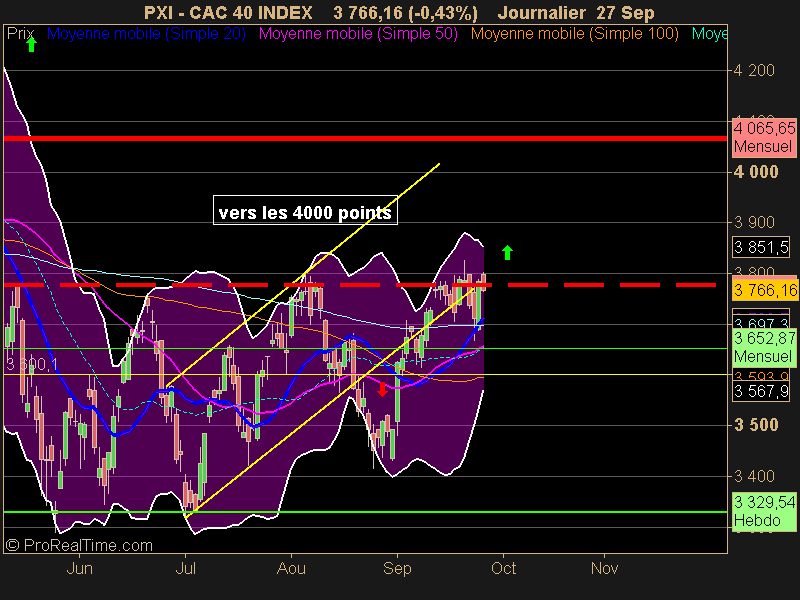Click the 3 600,1 label on chart left
The image size is (800, 600).
tap(32, 364)
